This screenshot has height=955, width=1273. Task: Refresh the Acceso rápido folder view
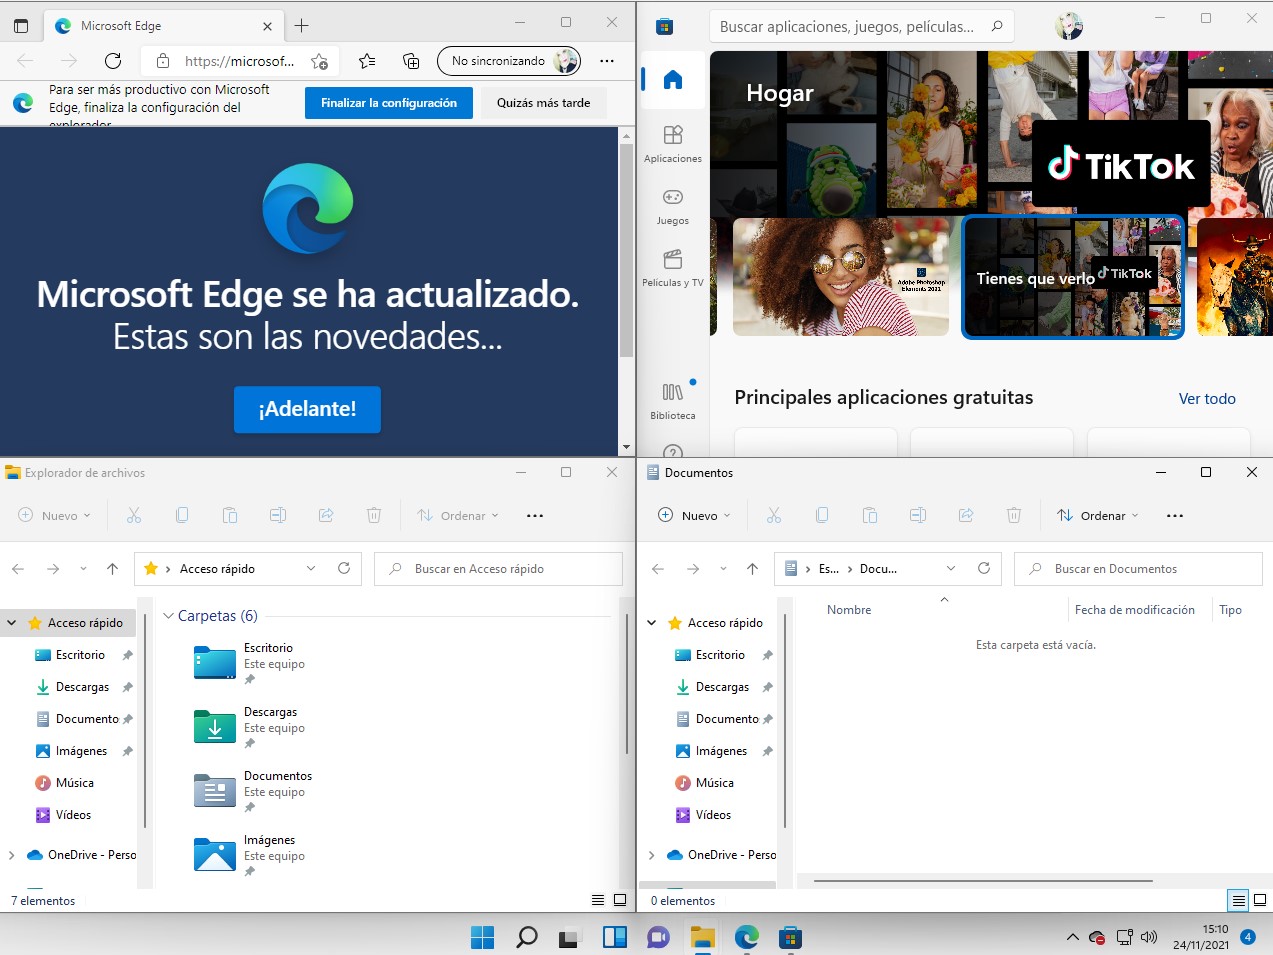click(344, 568)
